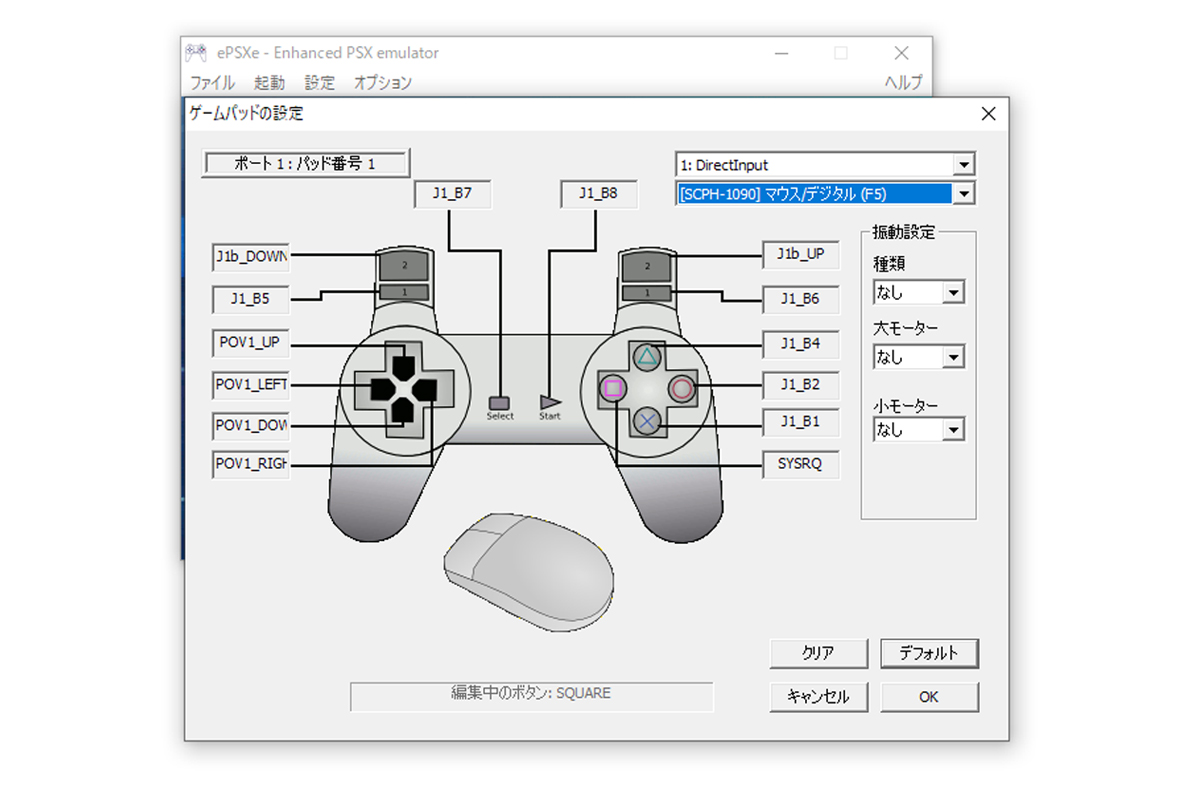Screen dimensions: 1200x800
Task: Click the right shoulder button marked 2
Action: click(x=647, y=266)
